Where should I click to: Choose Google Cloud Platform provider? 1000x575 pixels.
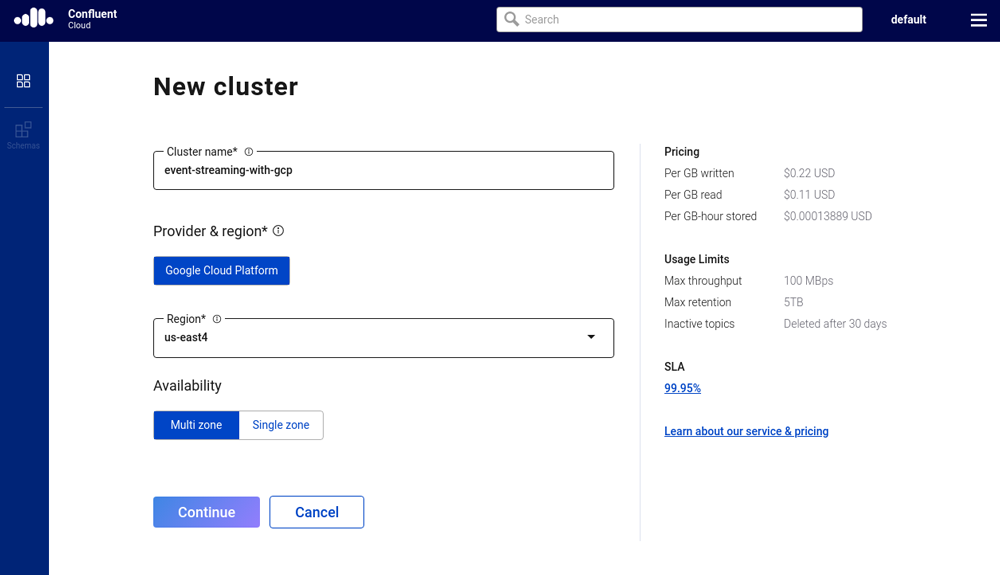(x=221, y=270)
